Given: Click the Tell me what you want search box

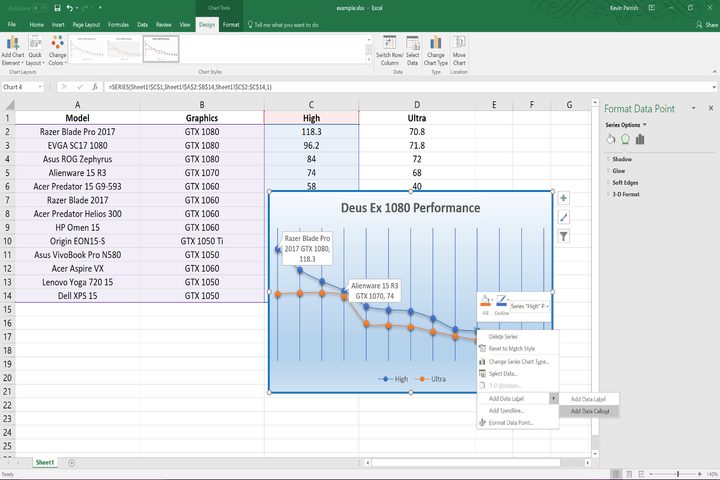Looking at the screenshot, I should click(283, 25).
